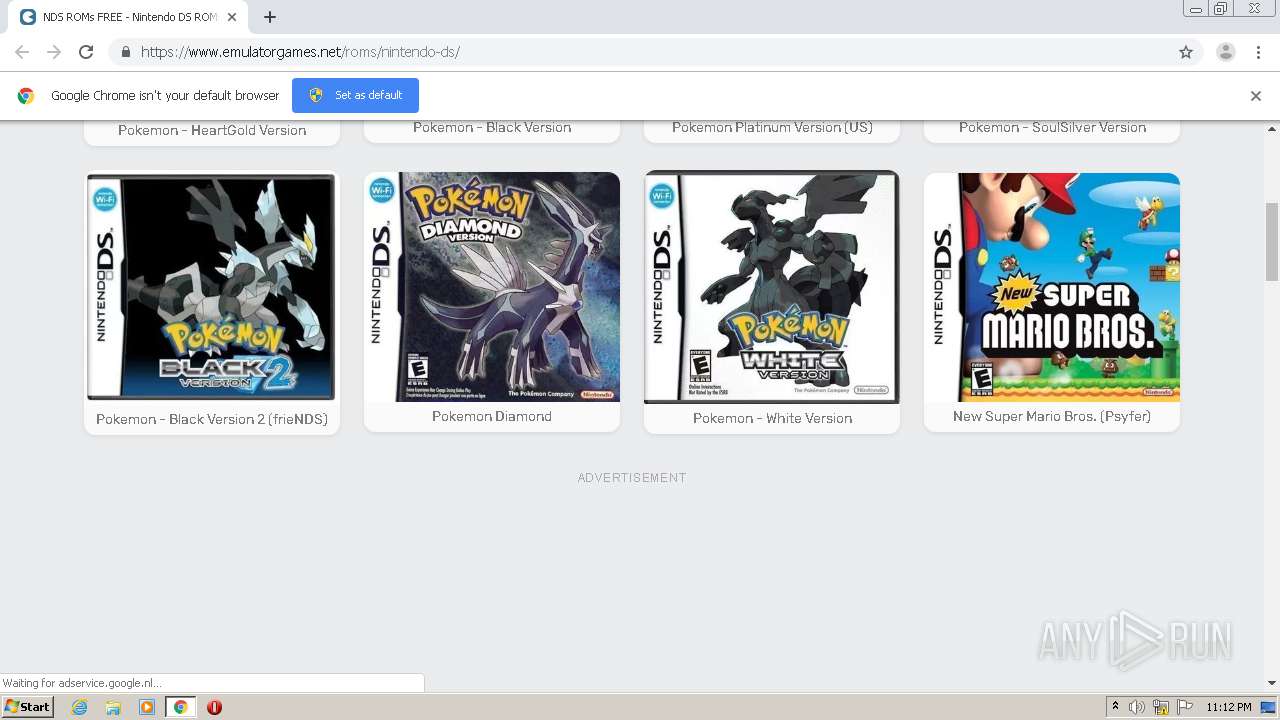Viewport: 1280px width, 720px height.
Task: Click Pokemon - Black Version title
Action: point(492,127)
